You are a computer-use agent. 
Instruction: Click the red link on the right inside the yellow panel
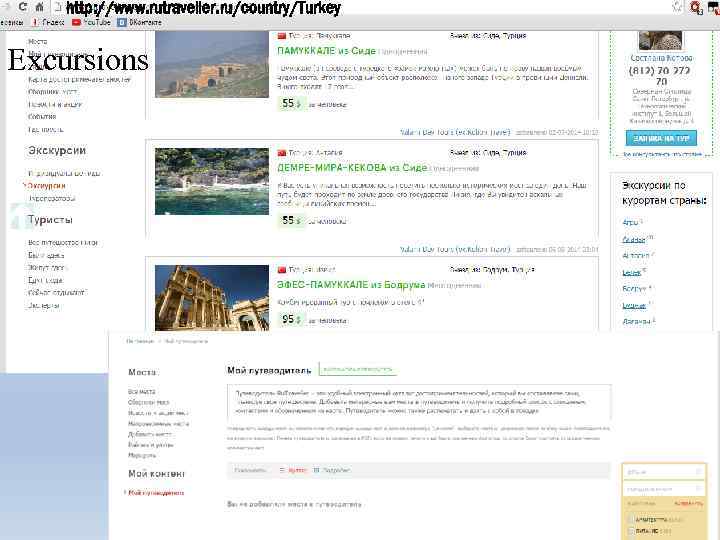688,504
